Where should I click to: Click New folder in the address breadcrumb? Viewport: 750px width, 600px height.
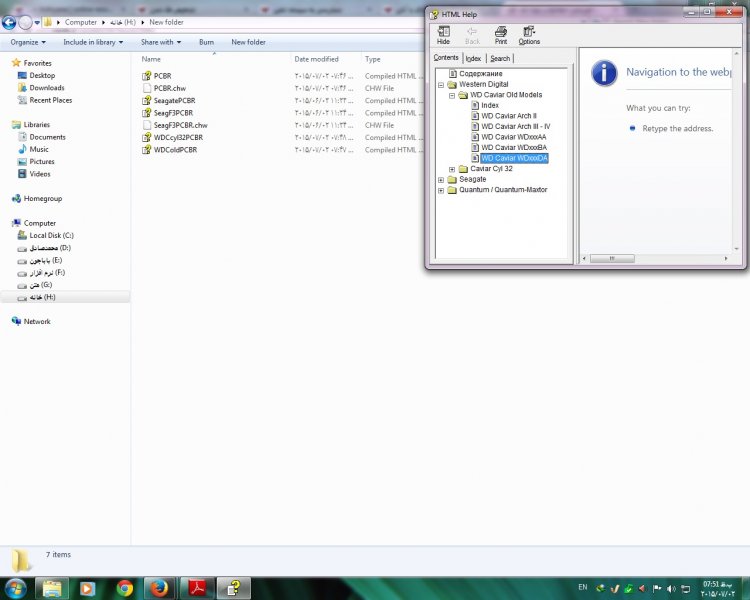coord(166,22)
